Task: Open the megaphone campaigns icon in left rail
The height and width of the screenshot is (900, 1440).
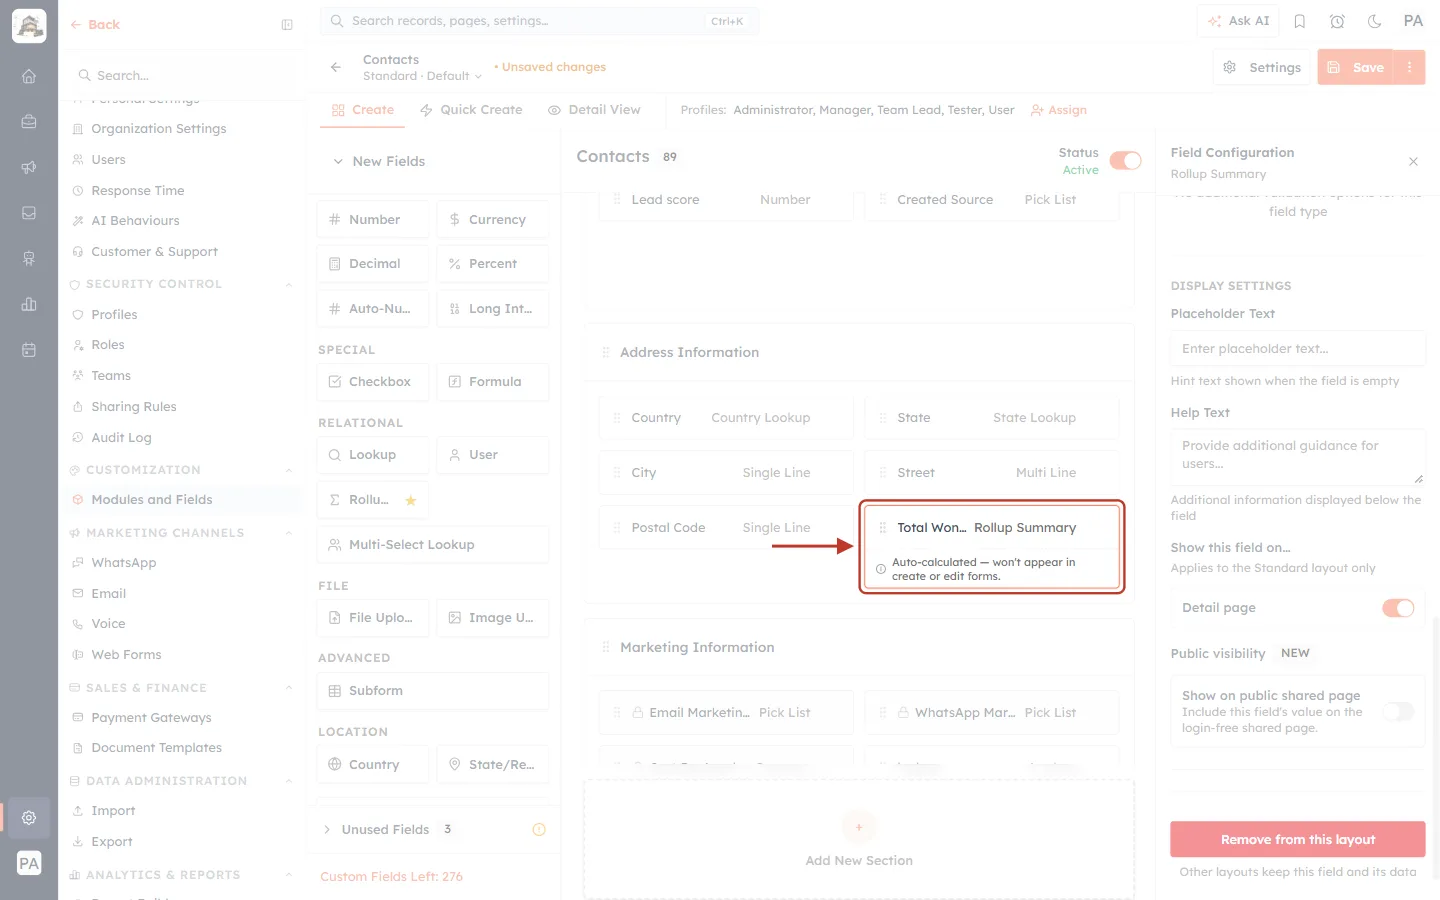Action: 29,167
